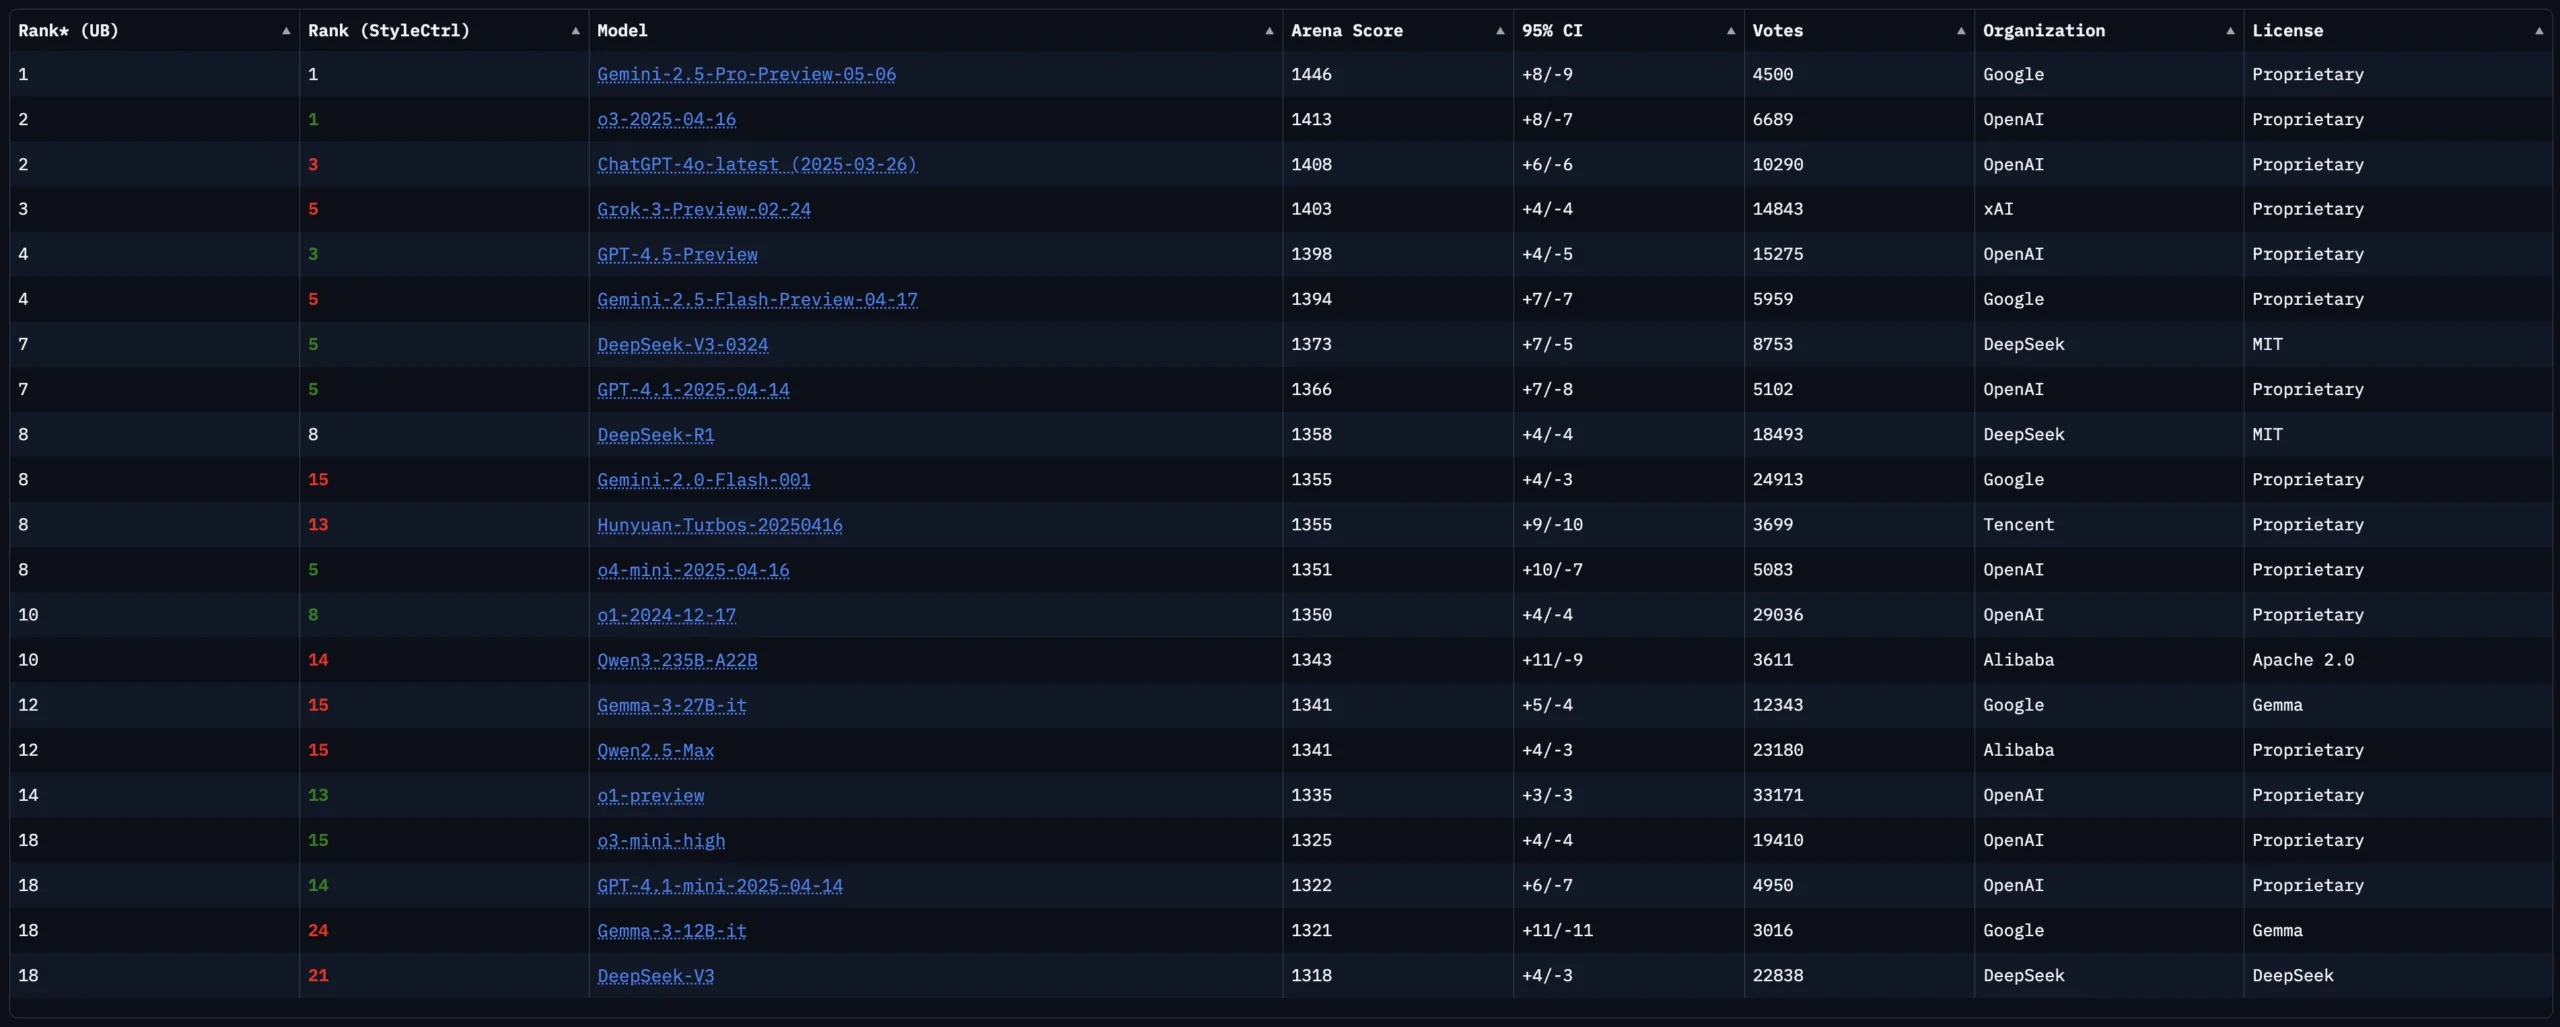
Task: Open Qwen2.5-Max model link
Action: pyautogui.click(x=656, y=749)
